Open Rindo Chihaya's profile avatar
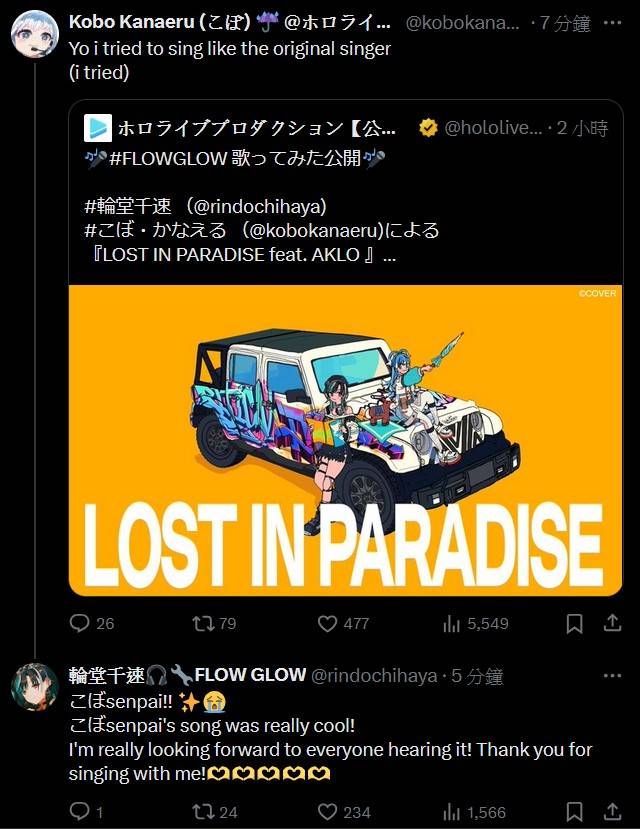640x829 pixels. point(35,687)
